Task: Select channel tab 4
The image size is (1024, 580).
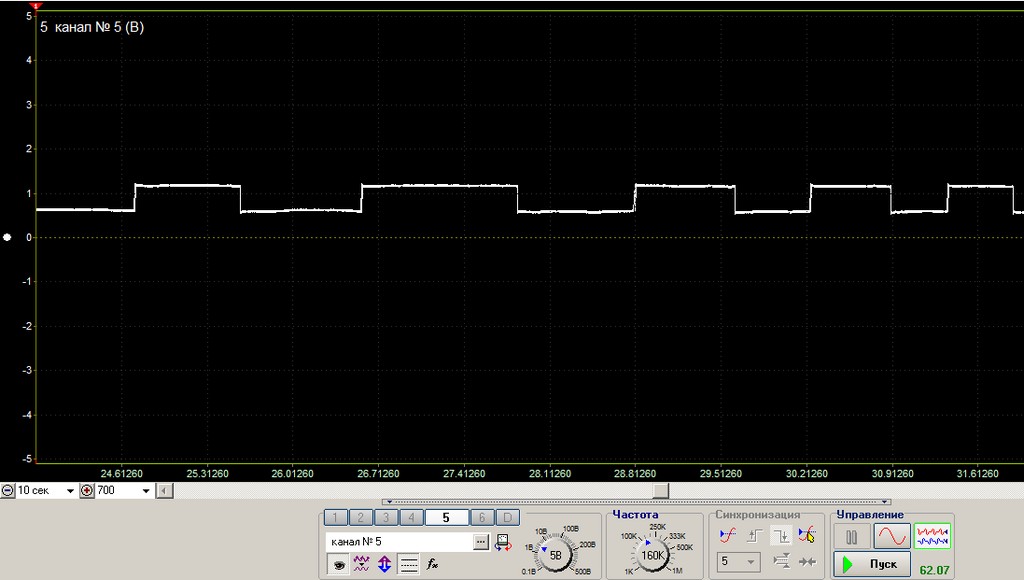Action: pyautogui.click(x=411, y=518)
